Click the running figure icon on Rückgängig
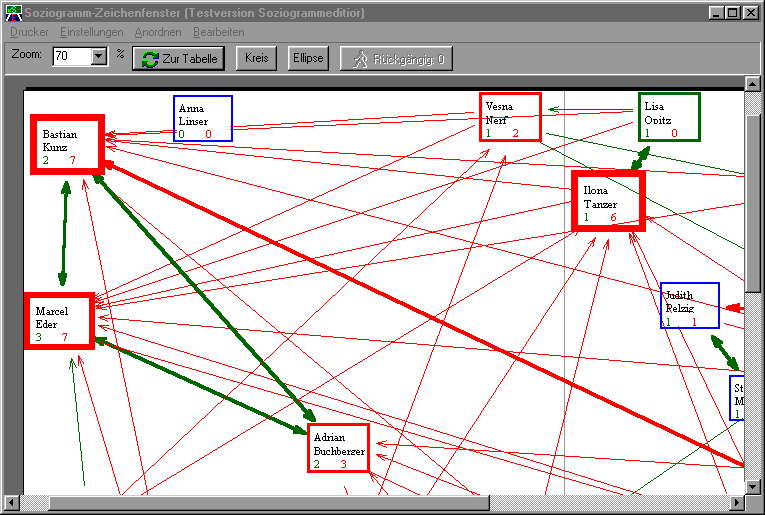 pos(359,59)
